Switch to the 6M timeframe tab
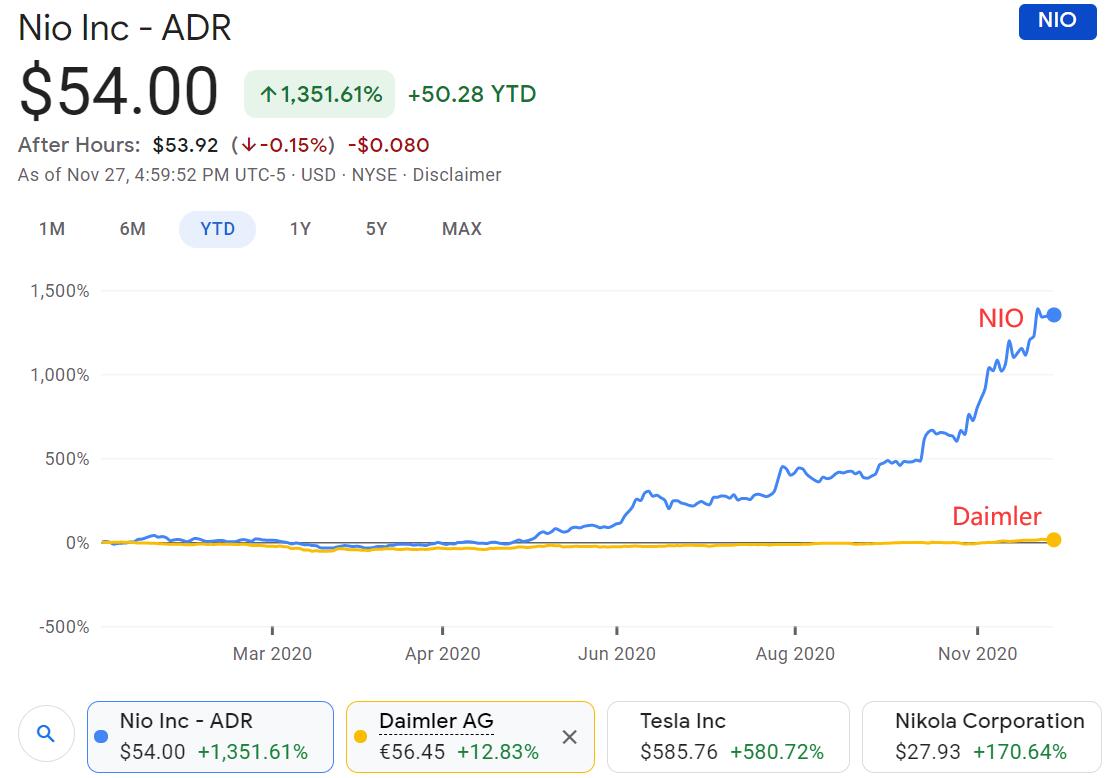This screenshot has height=778, width=1109. [x=132, y=229]
